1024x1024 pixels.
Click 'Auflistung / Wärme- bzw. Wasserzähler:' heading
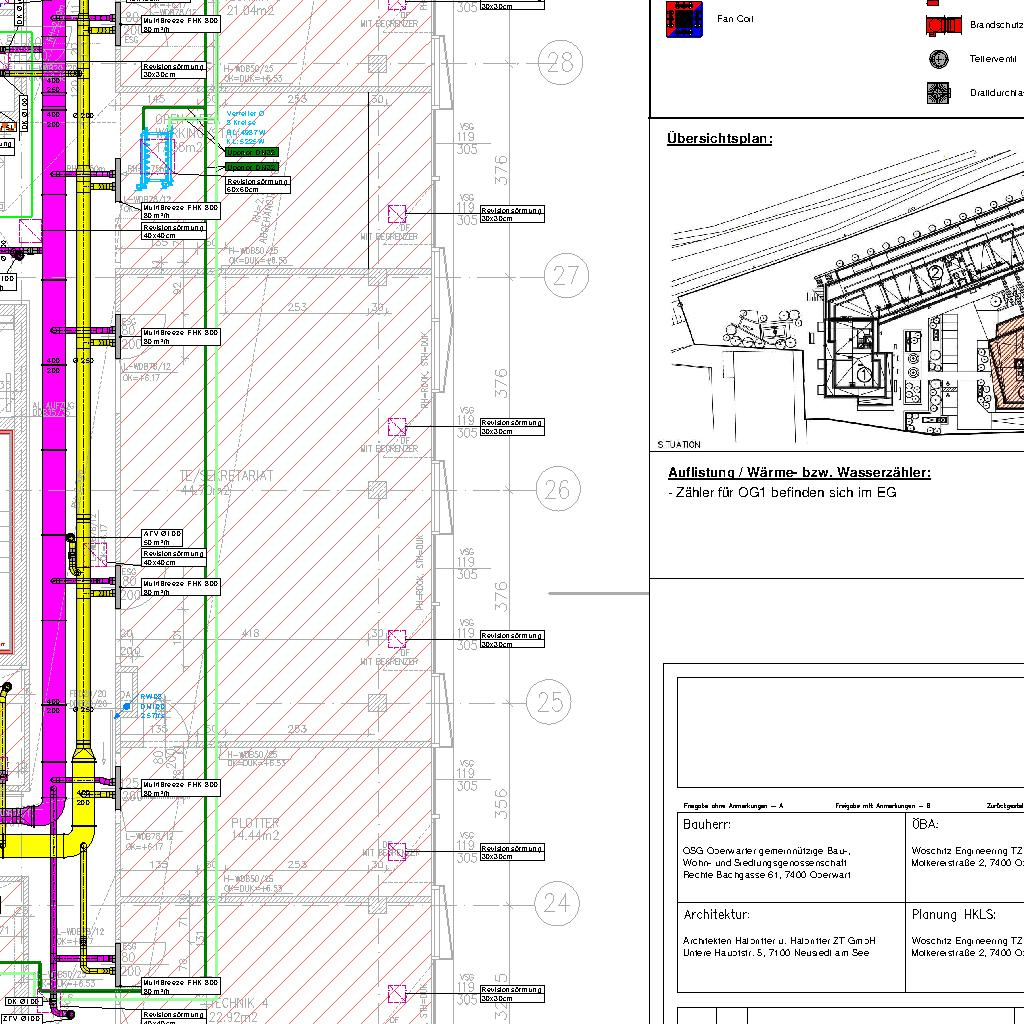[799, 472]
